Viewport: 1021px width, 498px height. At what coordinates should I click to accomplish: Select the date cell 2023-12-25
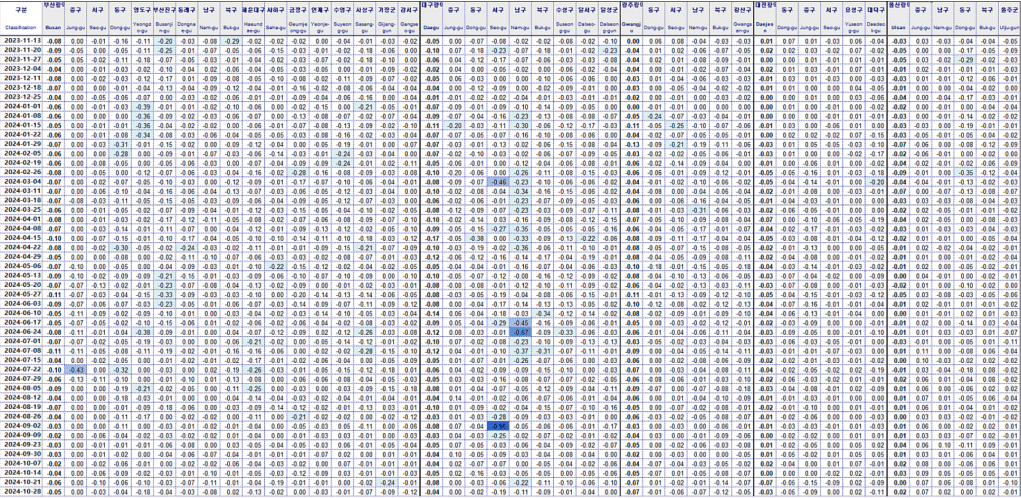click(x=21, y=96)
